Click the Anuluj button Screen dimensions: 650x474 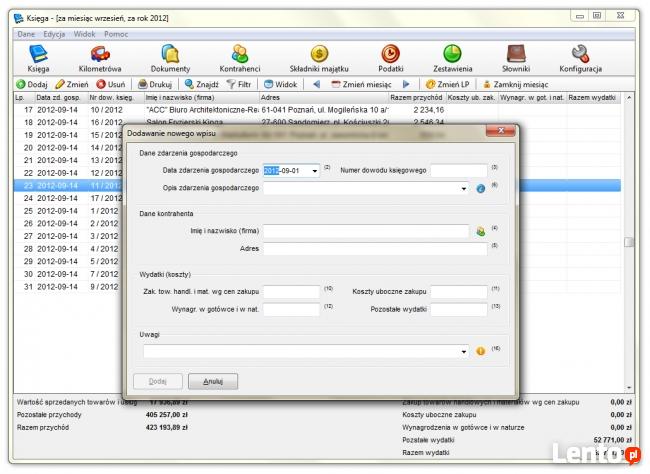[x=213, y=381]
